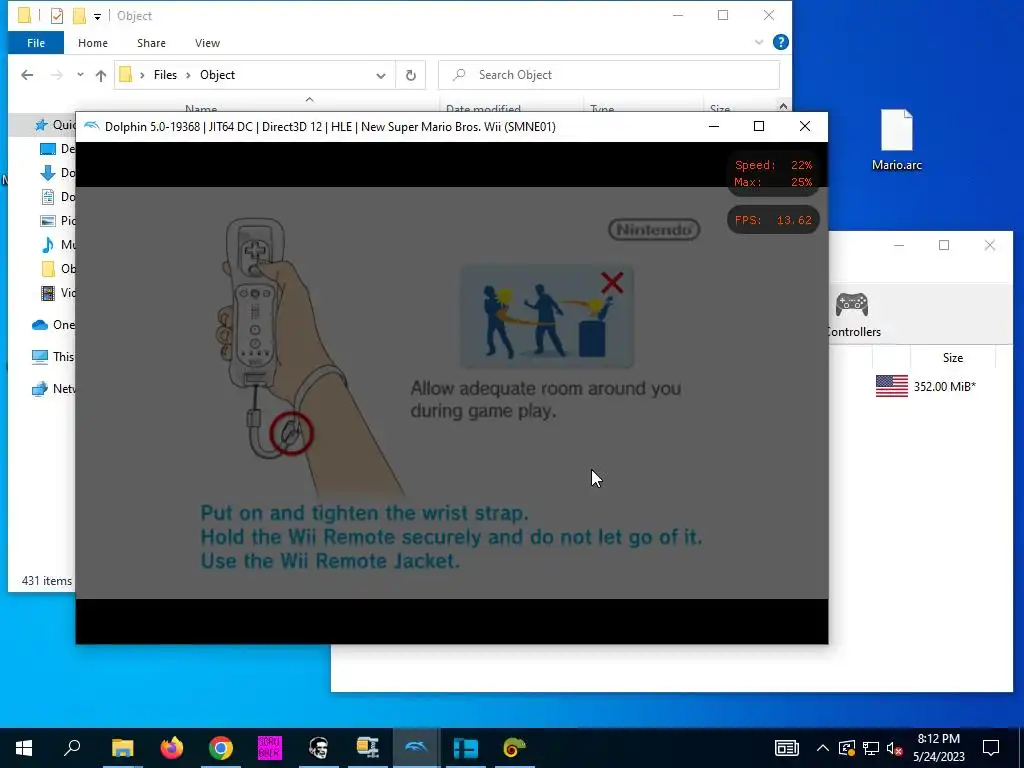Switch to Dolphin emulator taskbar icon

[x=416, y=748]
